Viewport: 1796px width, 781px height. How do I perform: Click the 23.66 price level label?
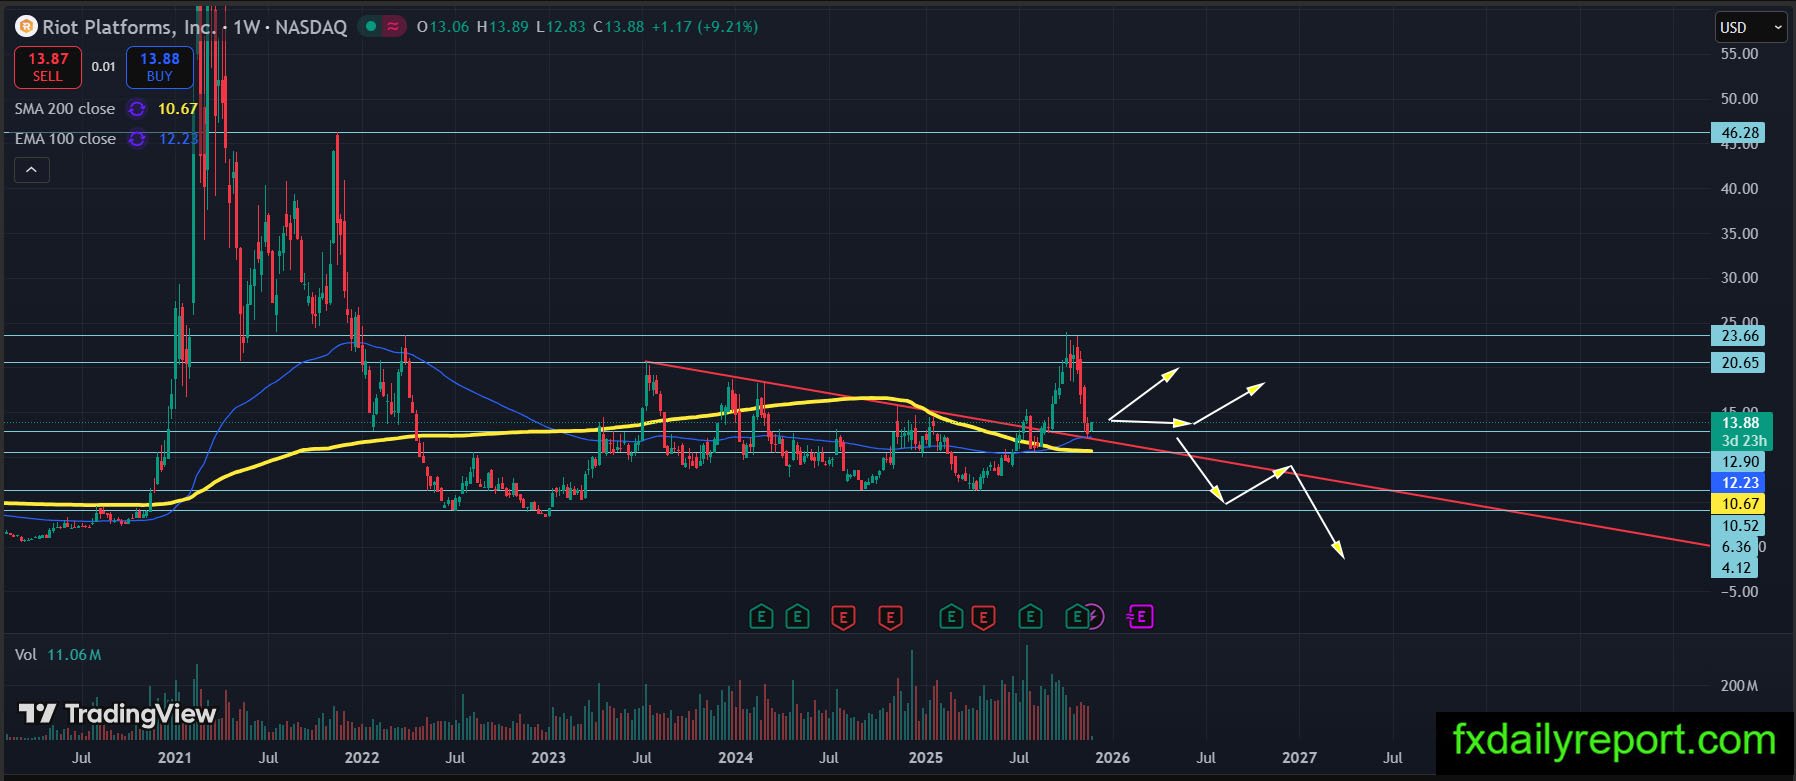click(1740, 336)
